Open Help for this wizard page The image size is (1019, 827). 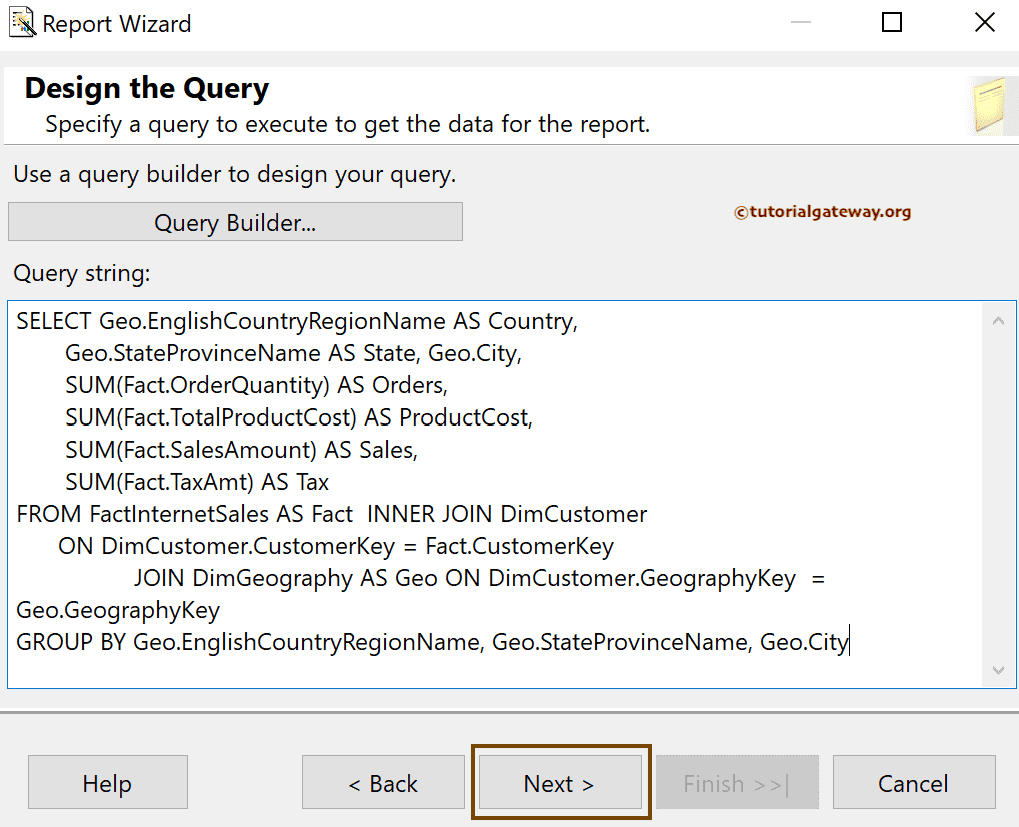[107, 783]
